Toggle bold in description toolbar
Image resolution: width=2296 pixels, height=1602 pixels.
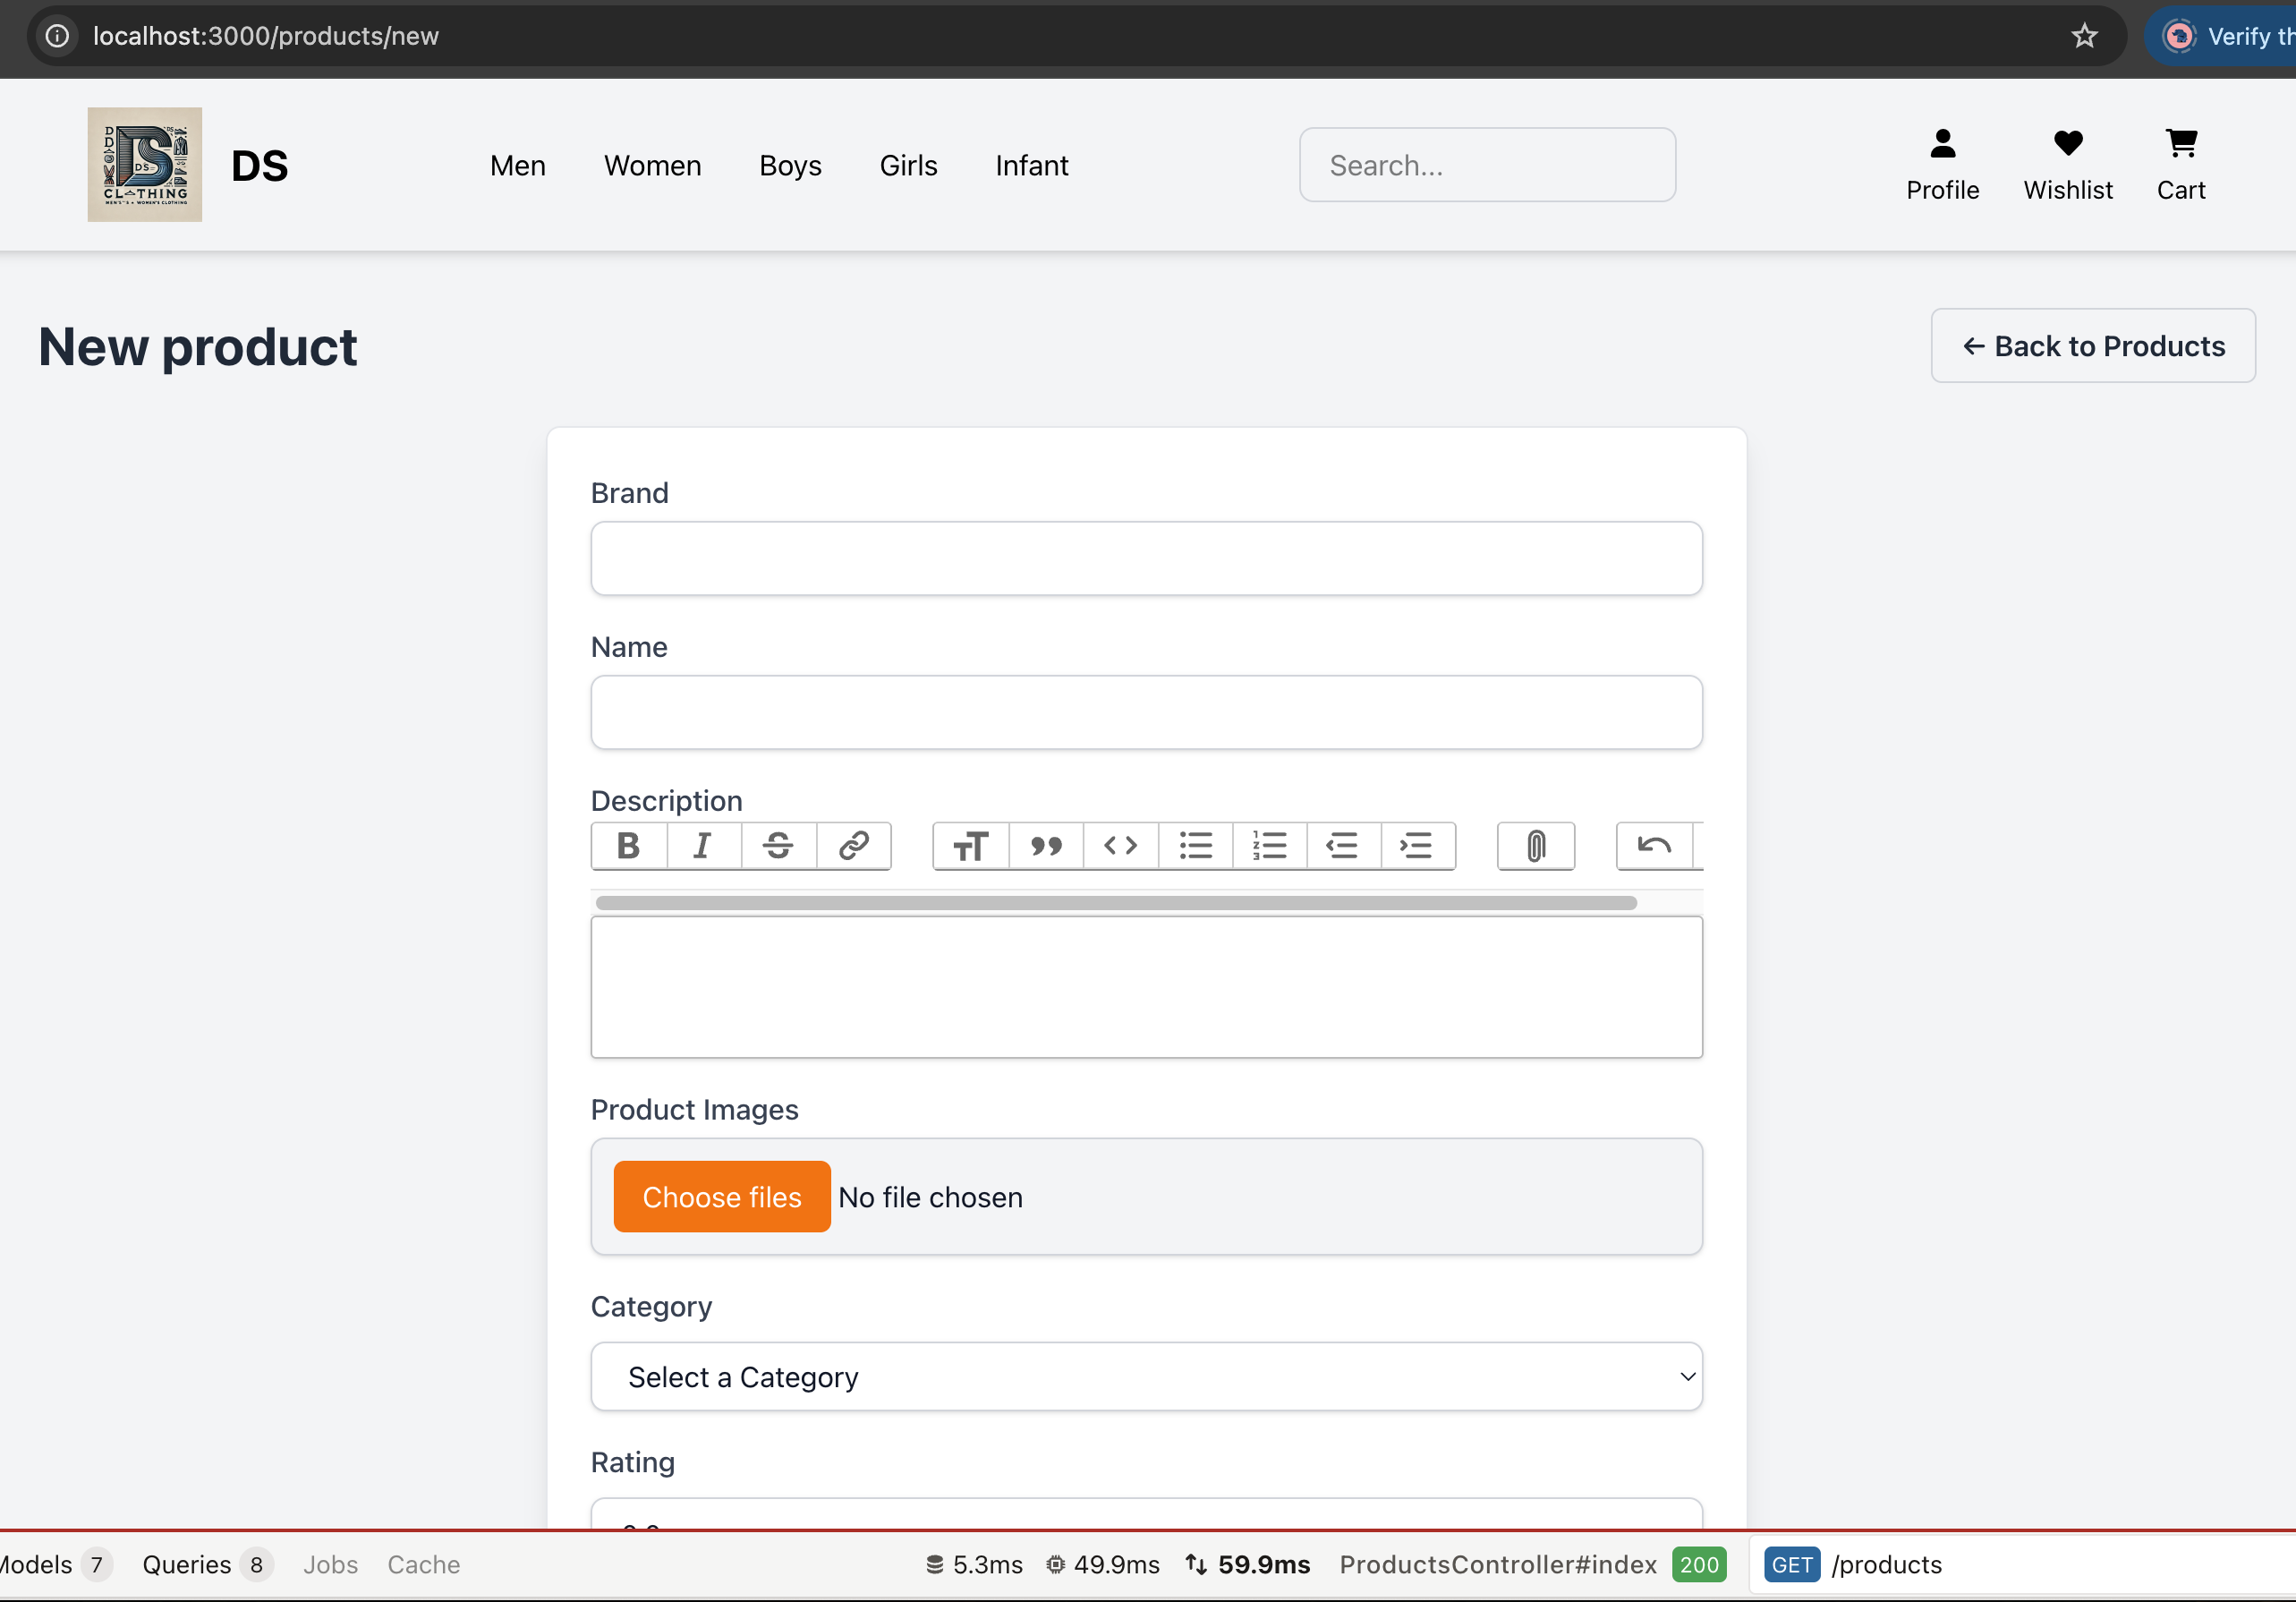point(628,846)
